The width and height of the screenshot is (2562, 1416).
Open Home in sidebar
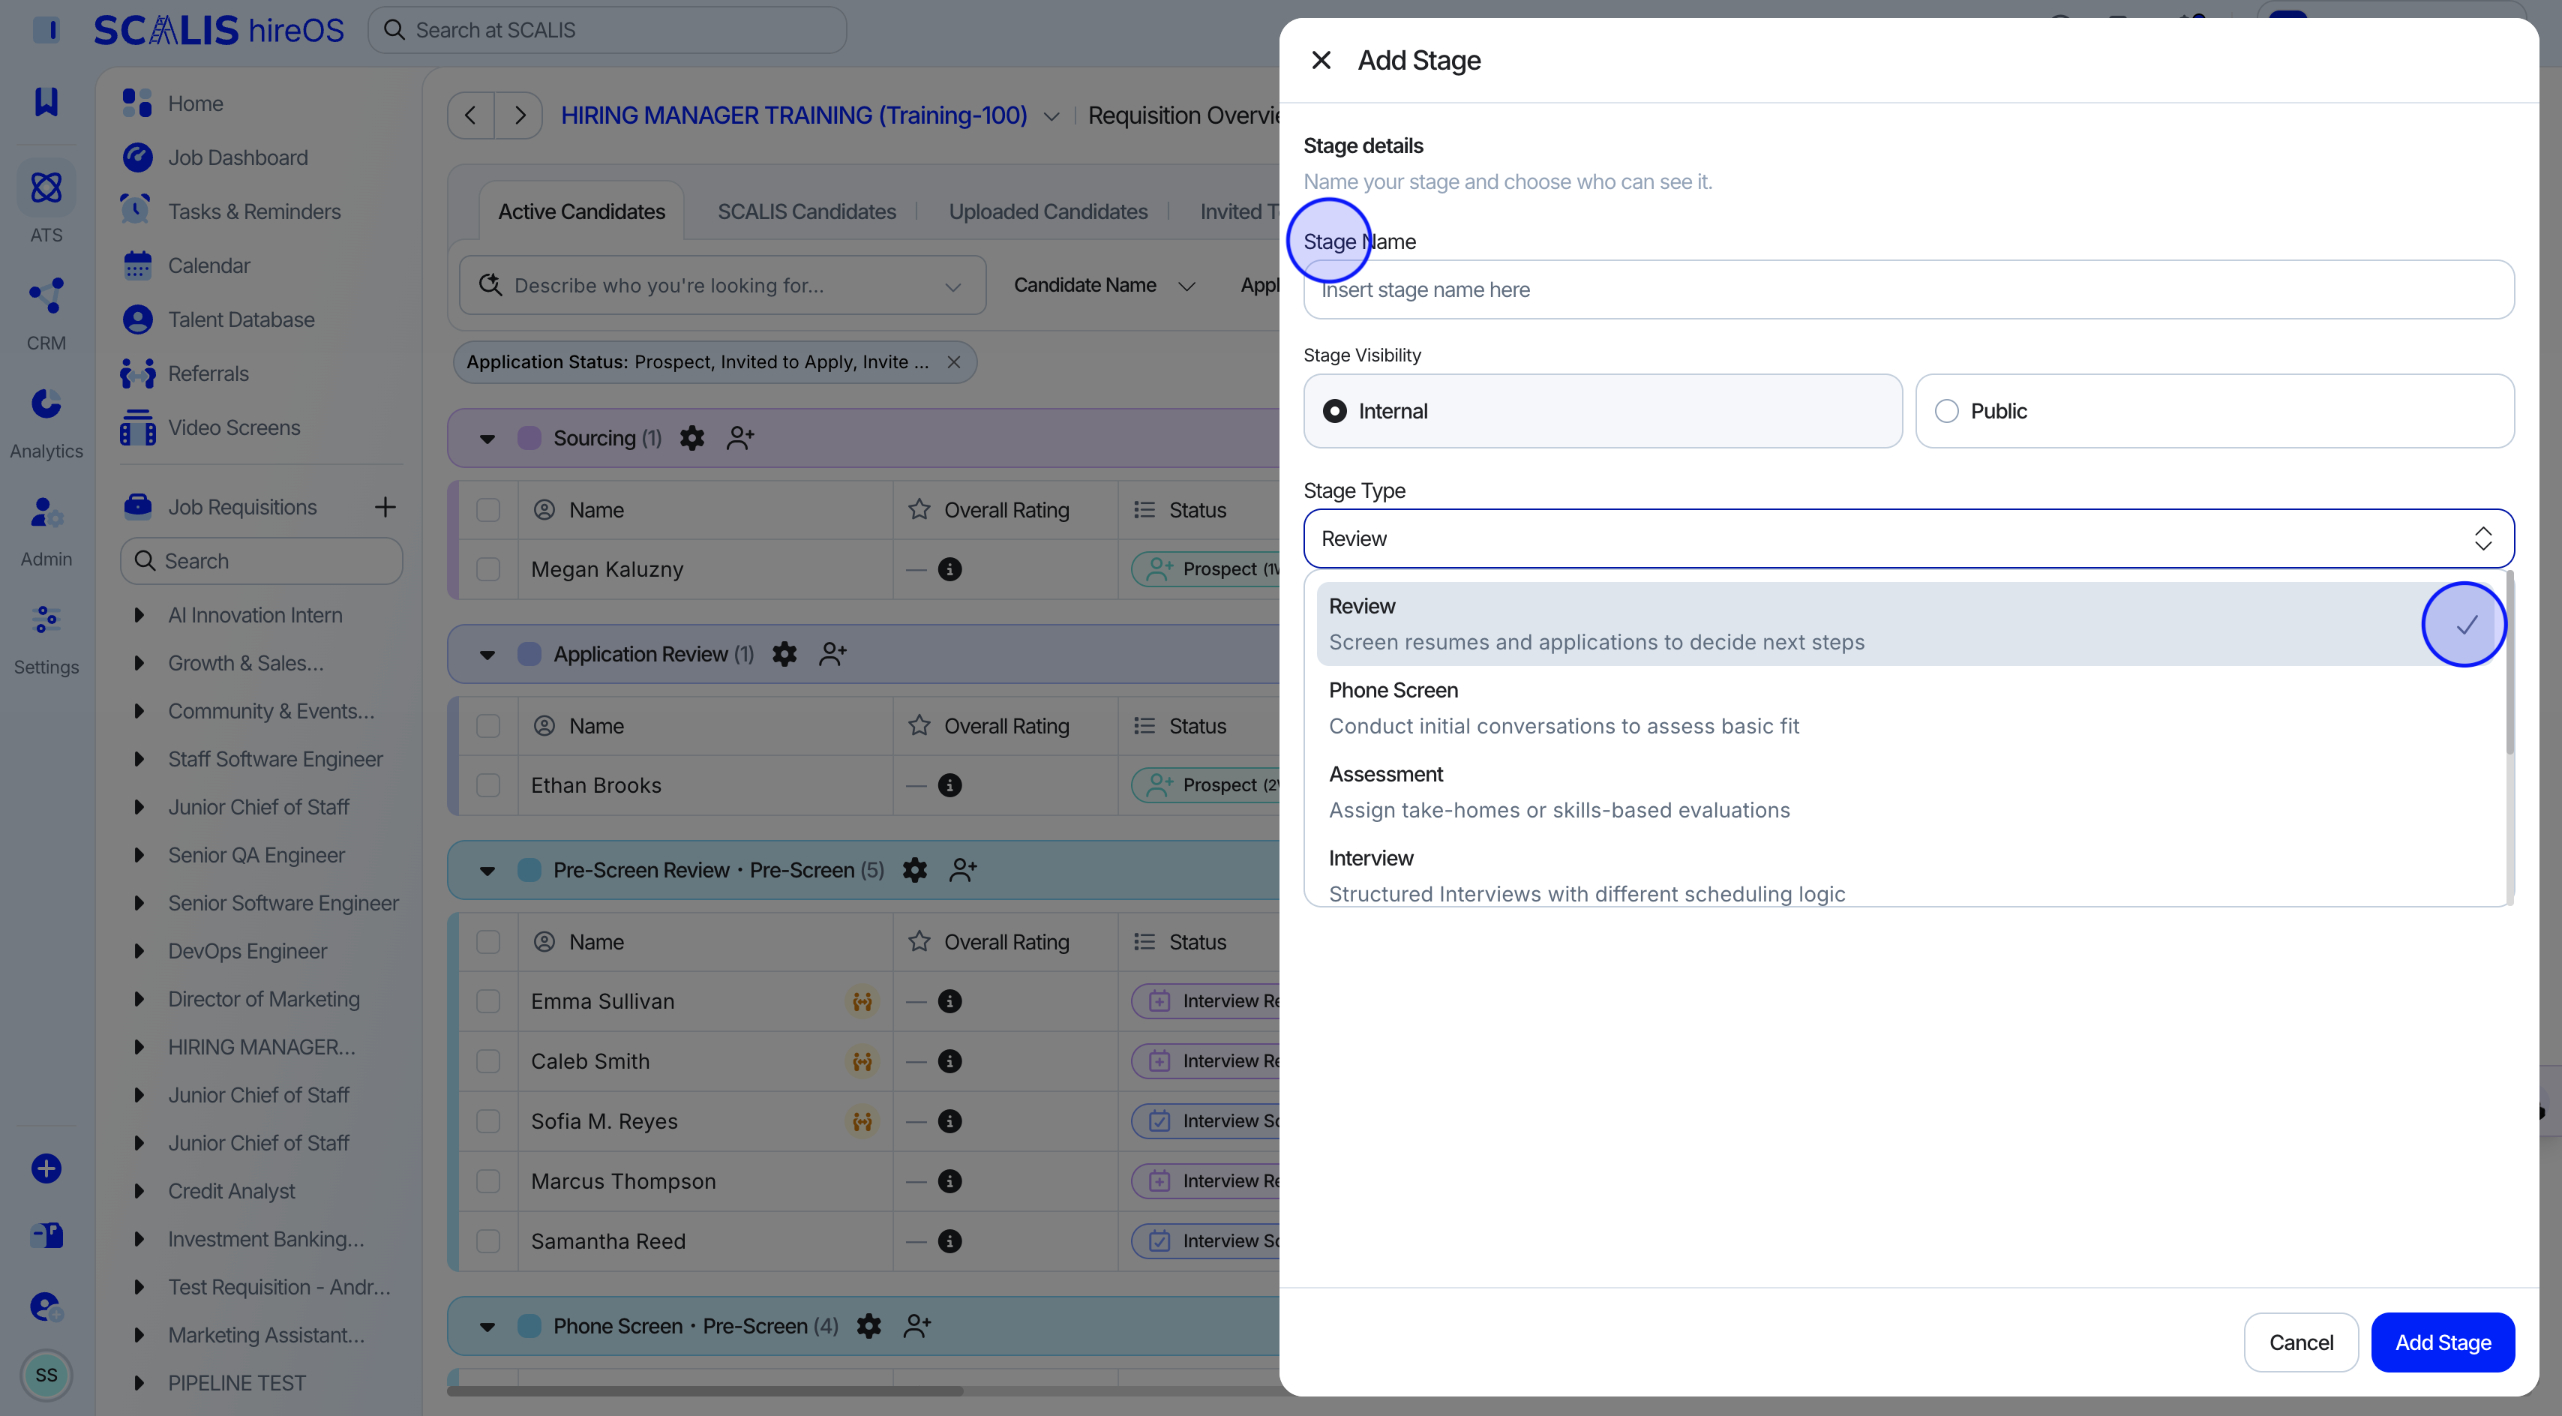[195, 103]
